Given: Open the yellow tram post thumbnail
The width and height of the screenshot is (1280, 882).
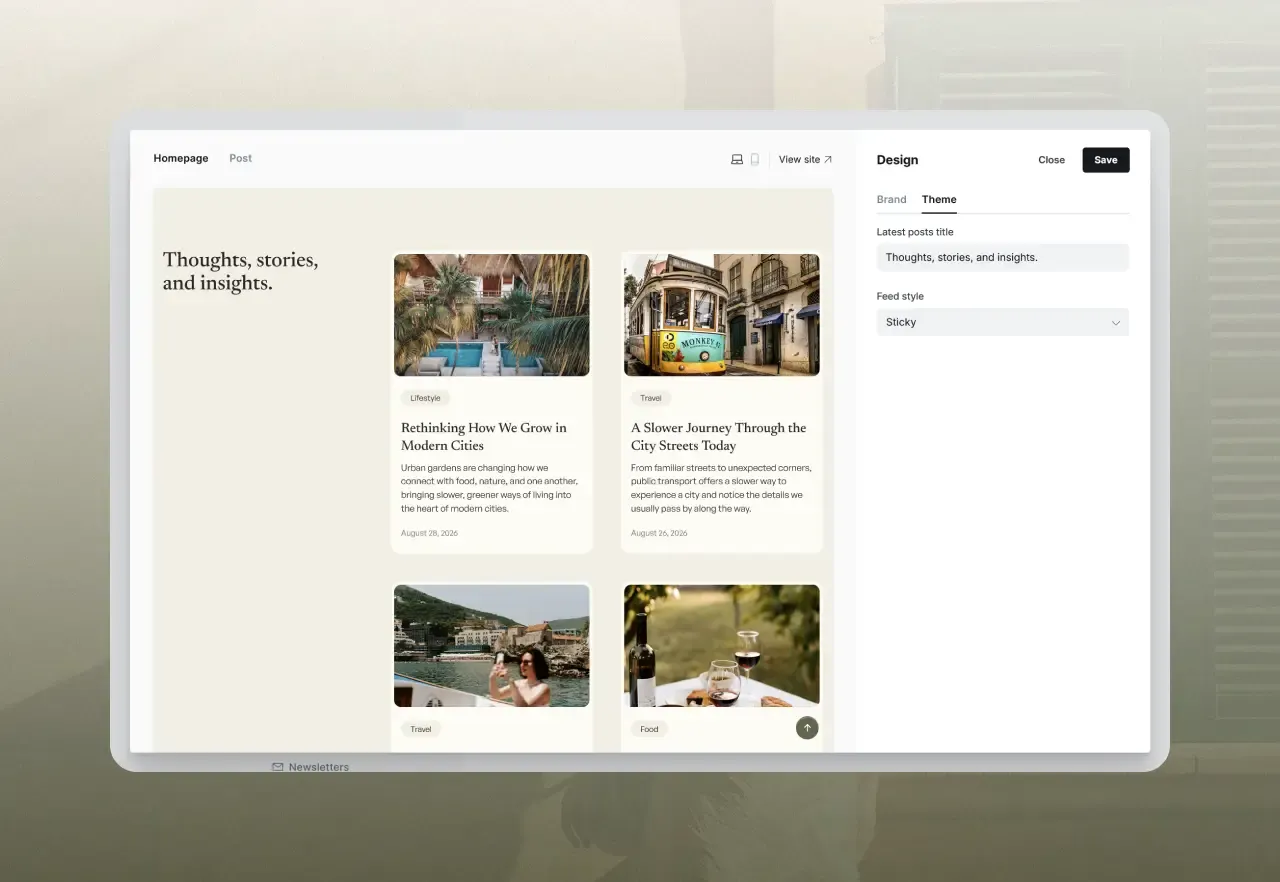Looking at the screenshot, I should 722,315.
